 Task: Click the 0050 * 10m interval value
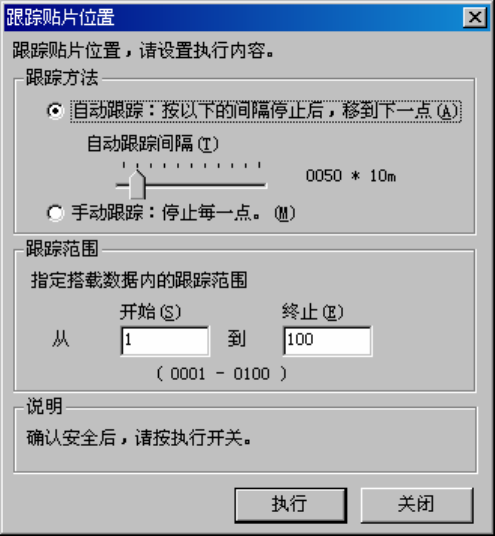(x=351, y=176)
